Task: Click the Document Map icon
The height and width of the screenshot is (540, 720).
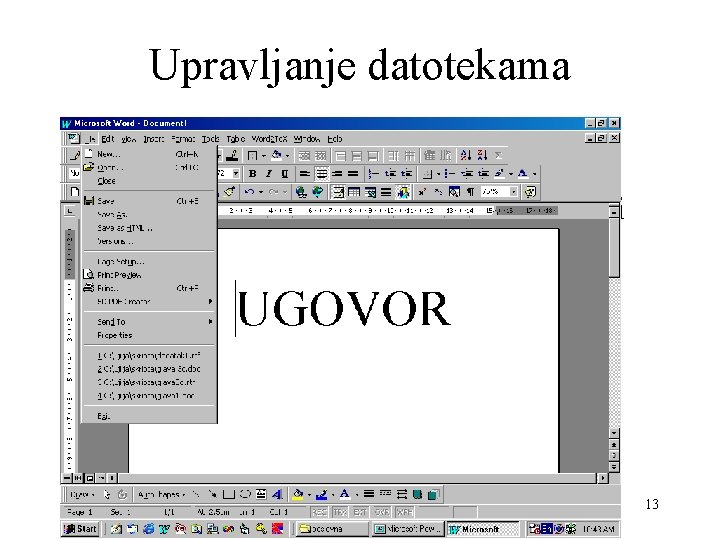Action: click(454, 192)
